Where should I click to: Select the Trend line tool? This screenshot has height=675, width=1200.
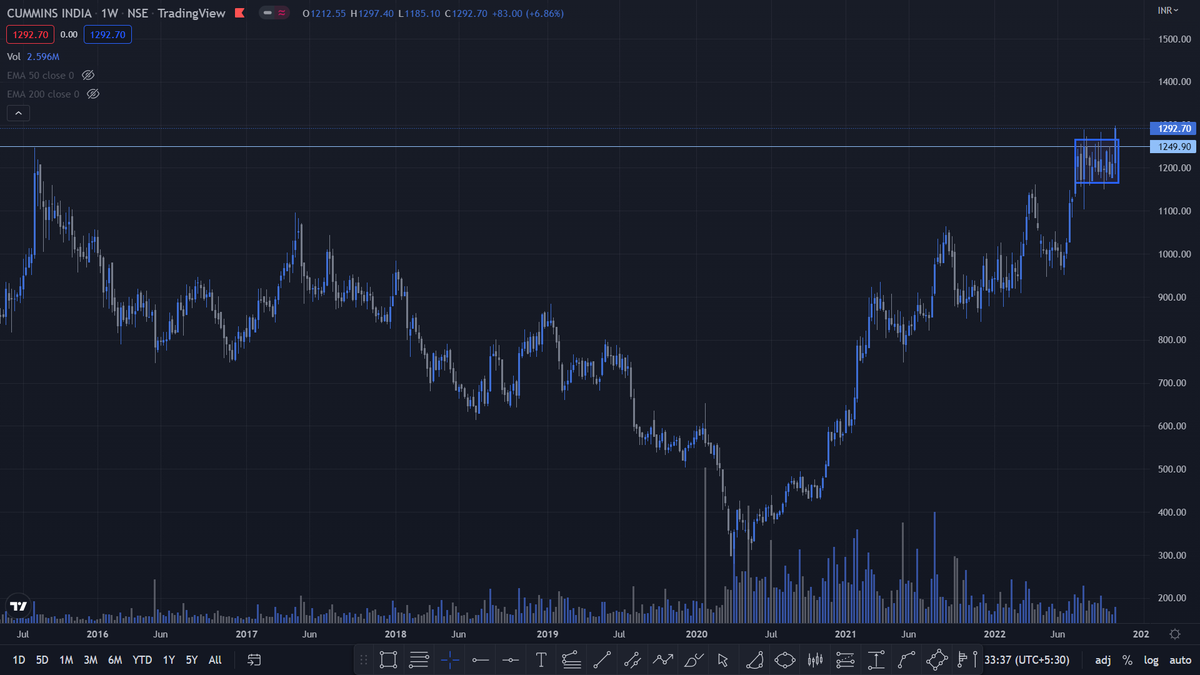602,660
